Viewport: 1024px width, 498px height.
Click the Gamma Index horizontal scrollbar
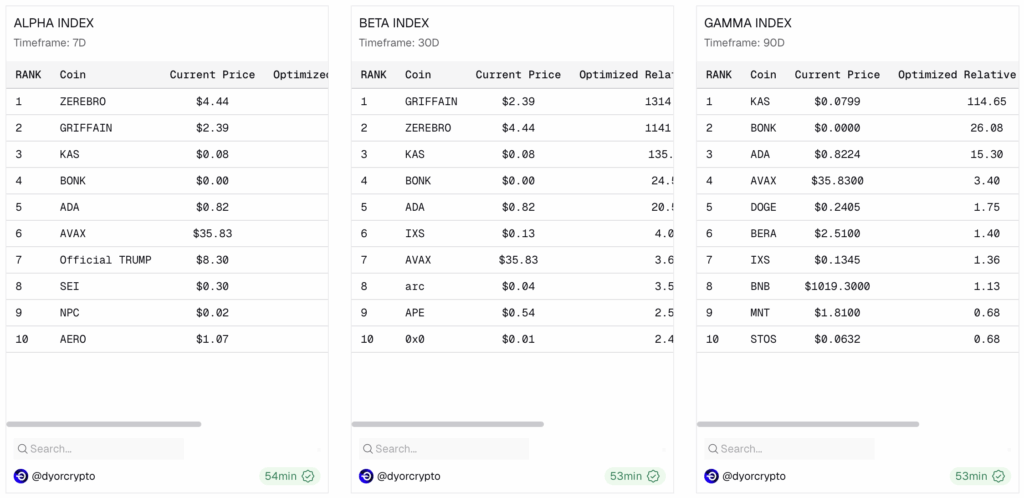(808, 424)
